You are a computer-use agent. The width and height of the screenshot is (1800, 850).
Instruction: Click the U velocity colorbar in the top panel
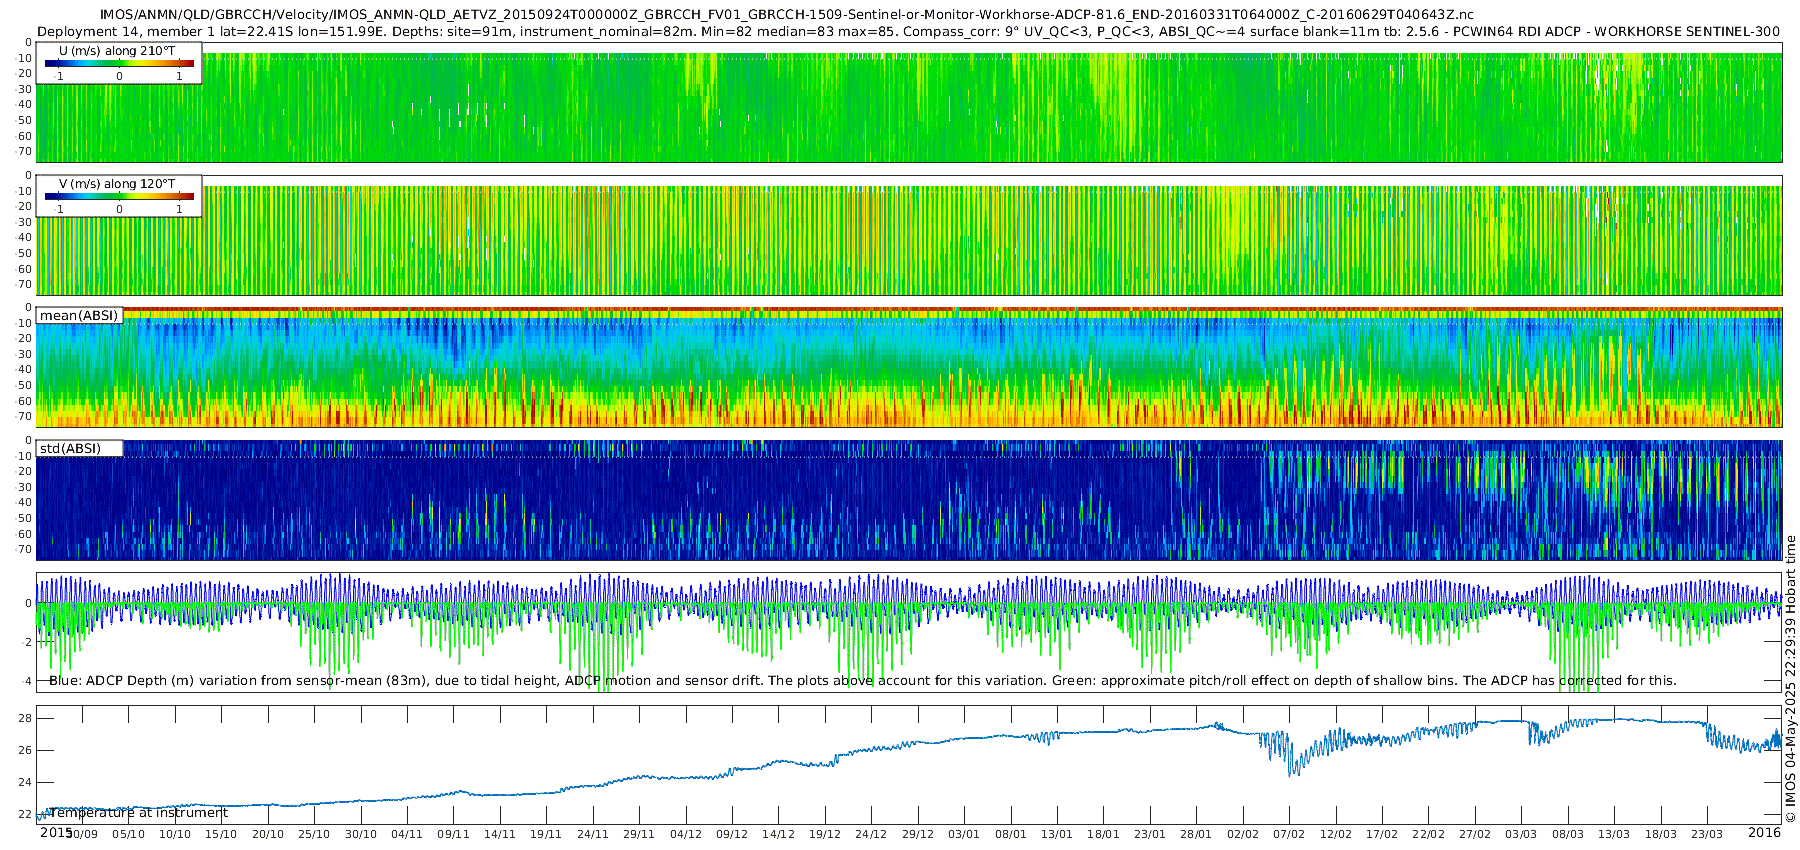pyautogui.click(x=119, y=63)
